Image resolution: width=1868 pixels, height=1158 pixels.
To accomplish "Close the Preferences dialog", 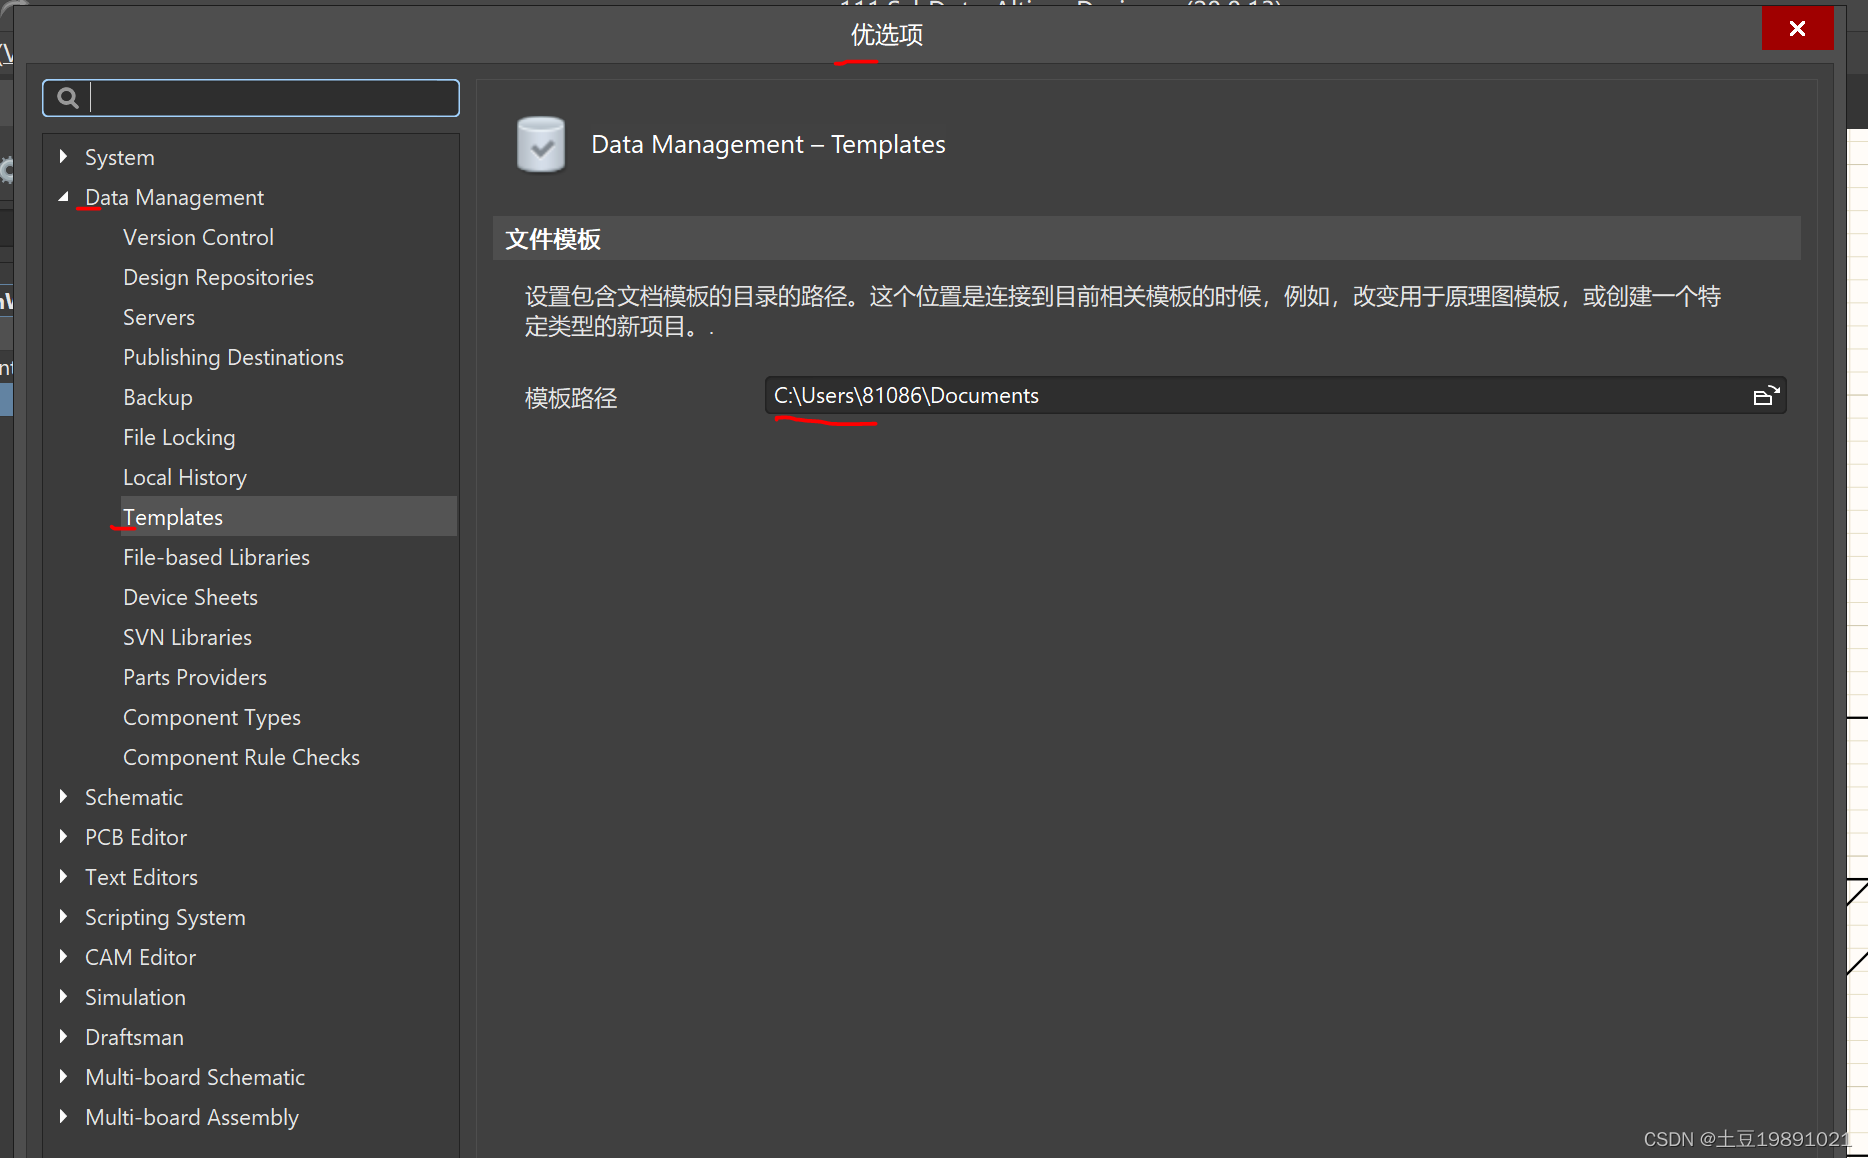I will [x=1796, y=28].
